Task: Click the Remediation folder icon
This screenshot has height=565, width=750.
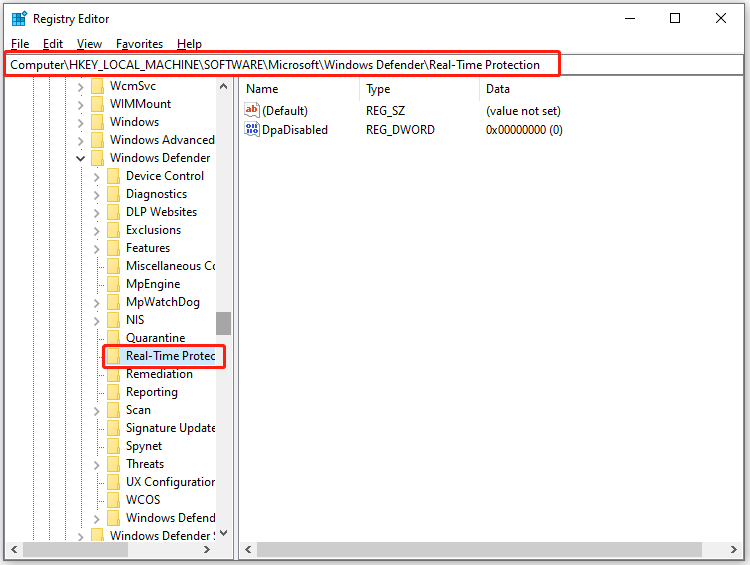Action: coord(113,374)
